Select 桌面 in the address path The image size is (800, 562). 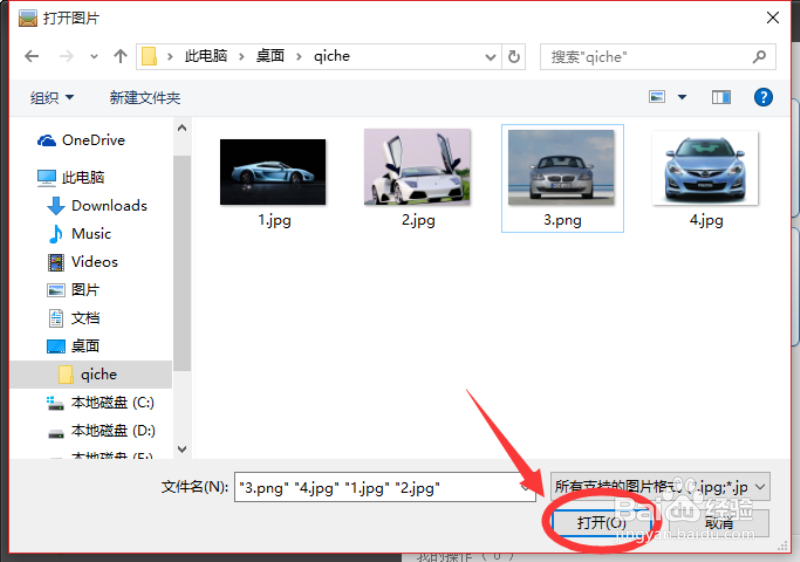270,56
